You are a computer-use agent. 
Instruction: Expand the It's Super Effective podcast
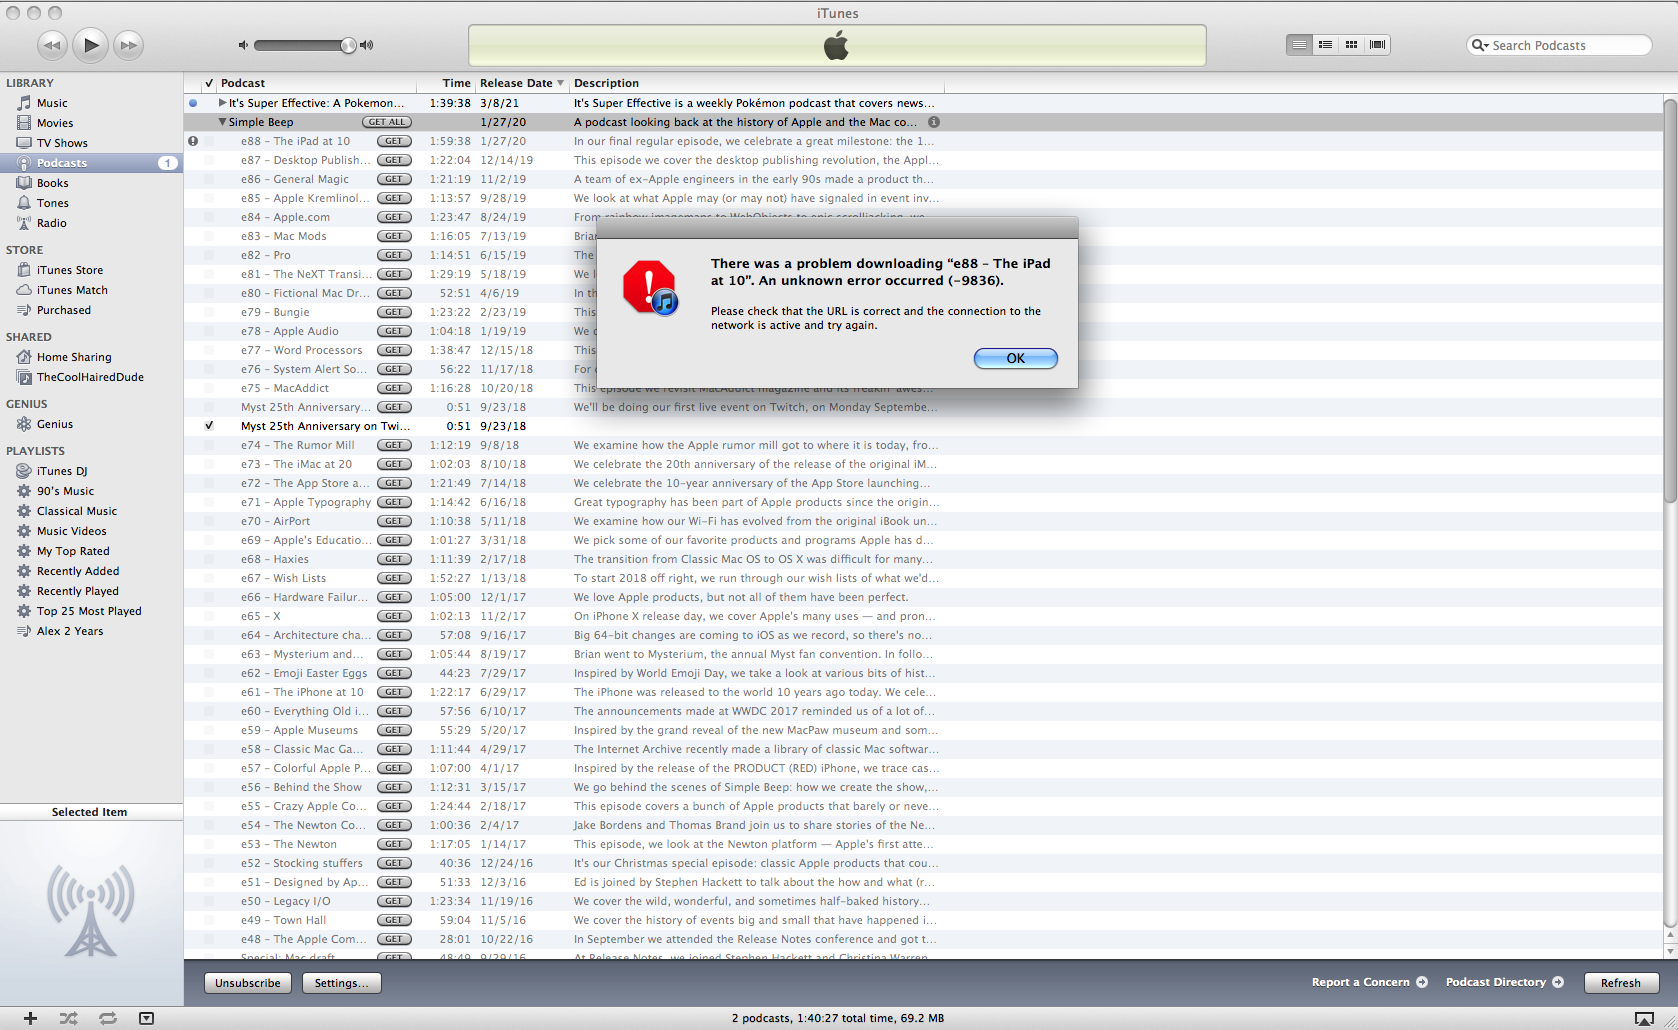click(222, 103)
